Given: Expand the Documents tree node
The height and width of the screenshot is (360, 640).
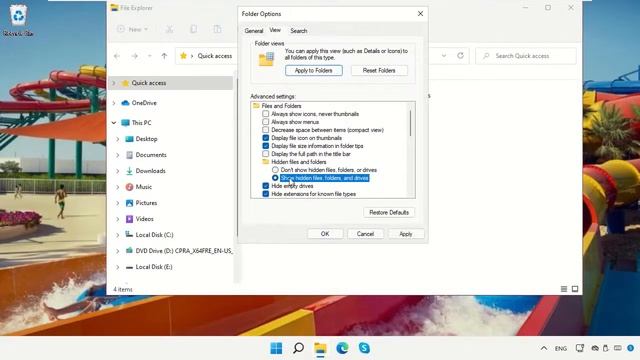Looking at the screenshot, I should tap(118, 155).
